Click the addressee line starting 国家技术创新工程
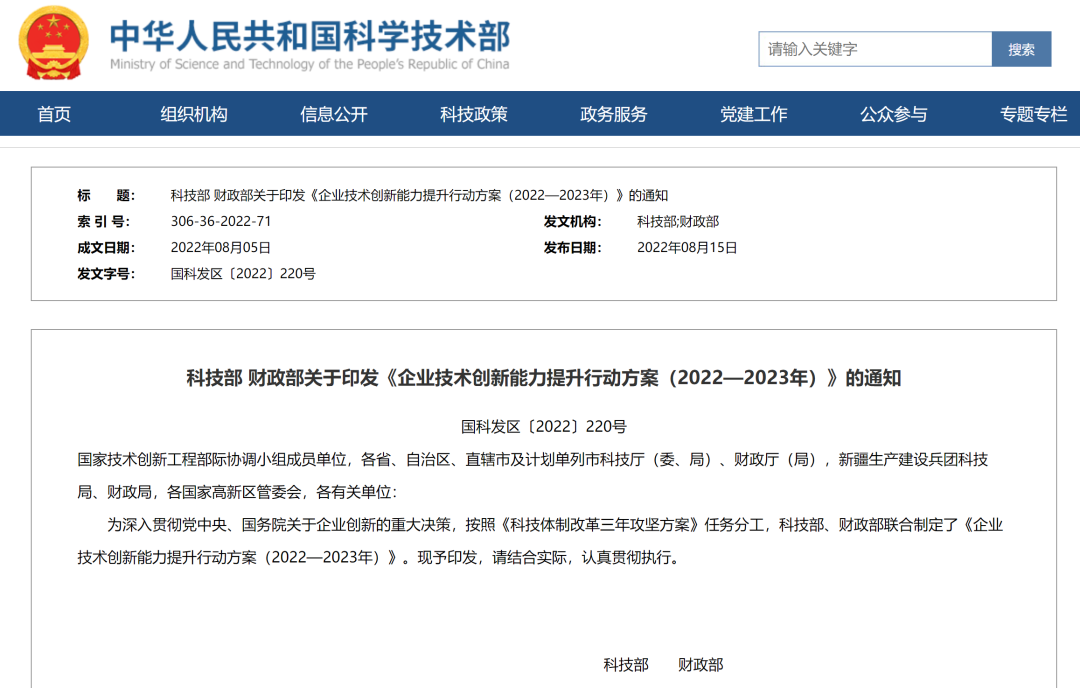 pos(532,475)
